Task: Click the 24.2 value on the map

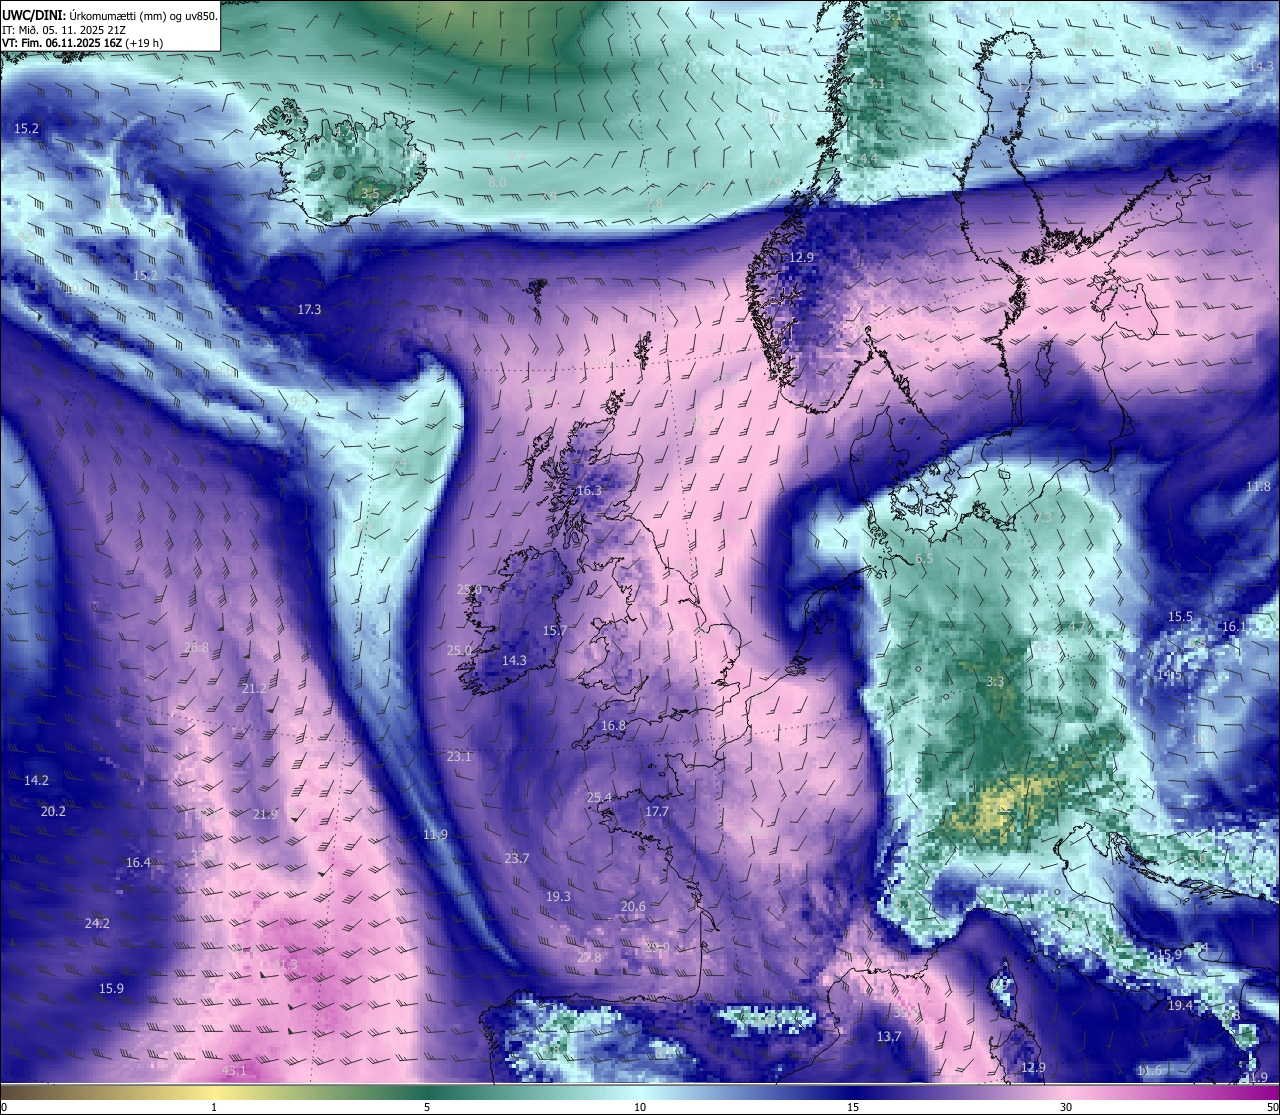Action: [x=97, y=923]
